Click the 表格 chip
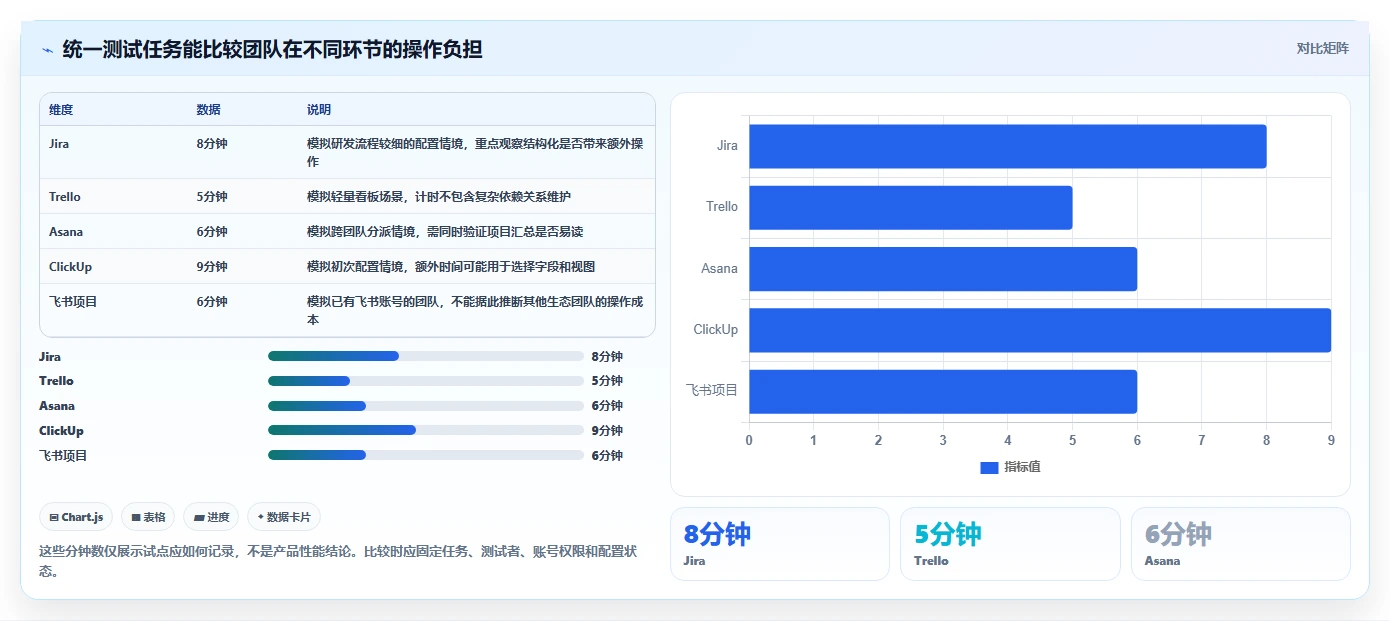This screenshot has height=621, width=1390. pyautogui.click(x=148, y=517)
